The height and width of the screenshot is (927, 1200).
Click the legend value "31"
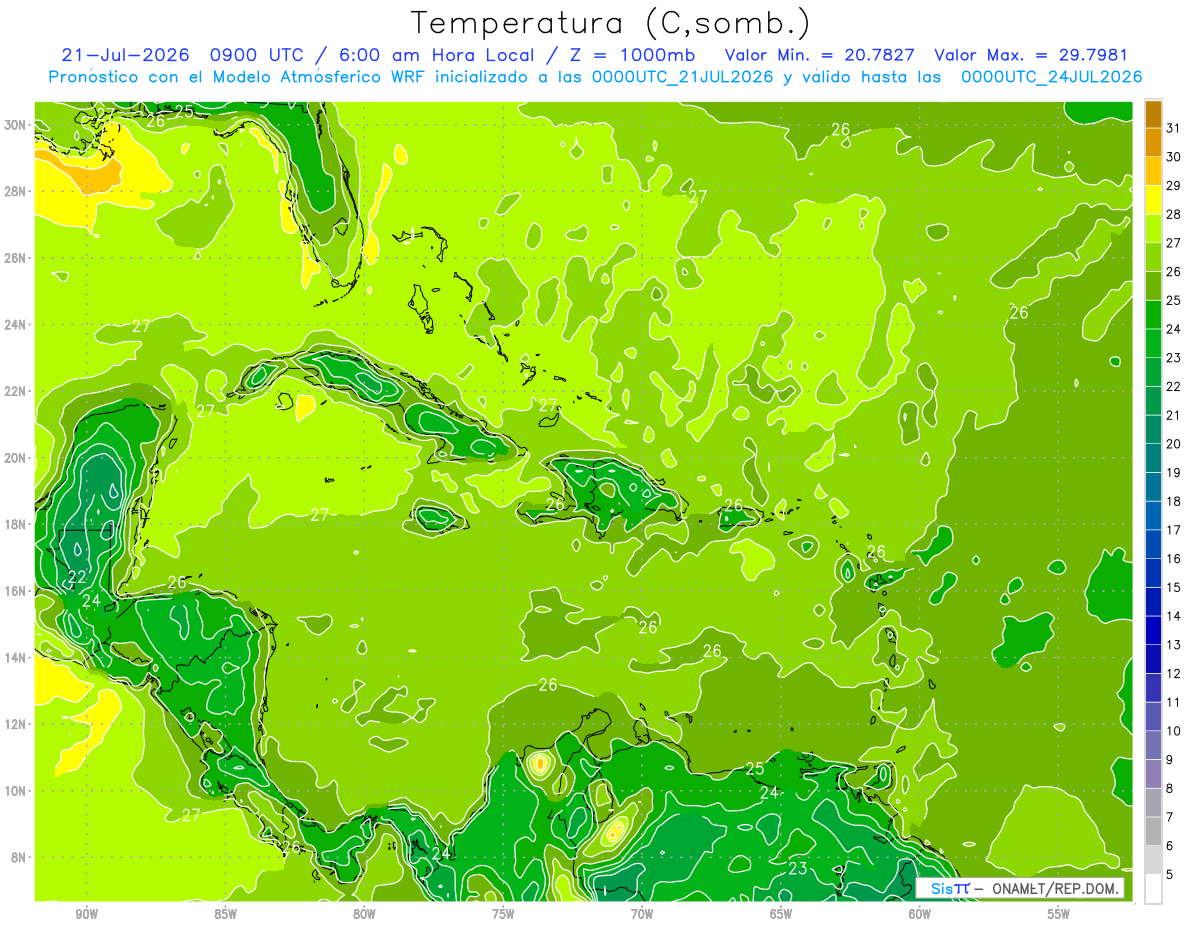point(1174,128)
